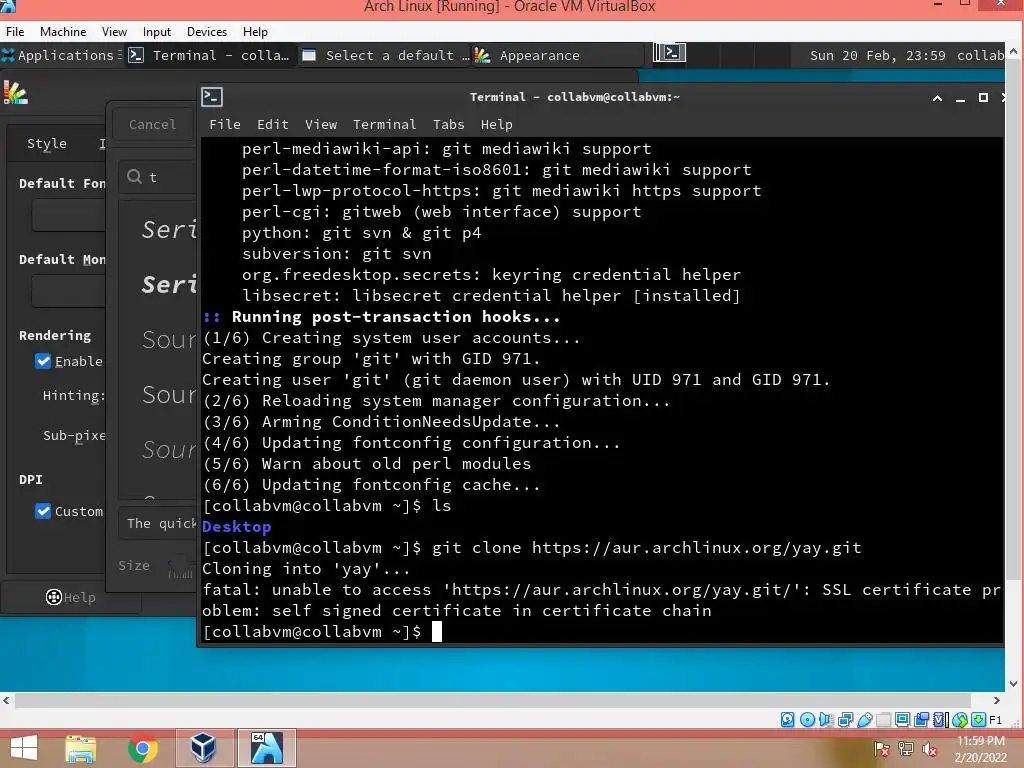Click the terminal icon in the Terminal title bar
This screenshot has height=768, width=1024.
[x=212, y=97]
